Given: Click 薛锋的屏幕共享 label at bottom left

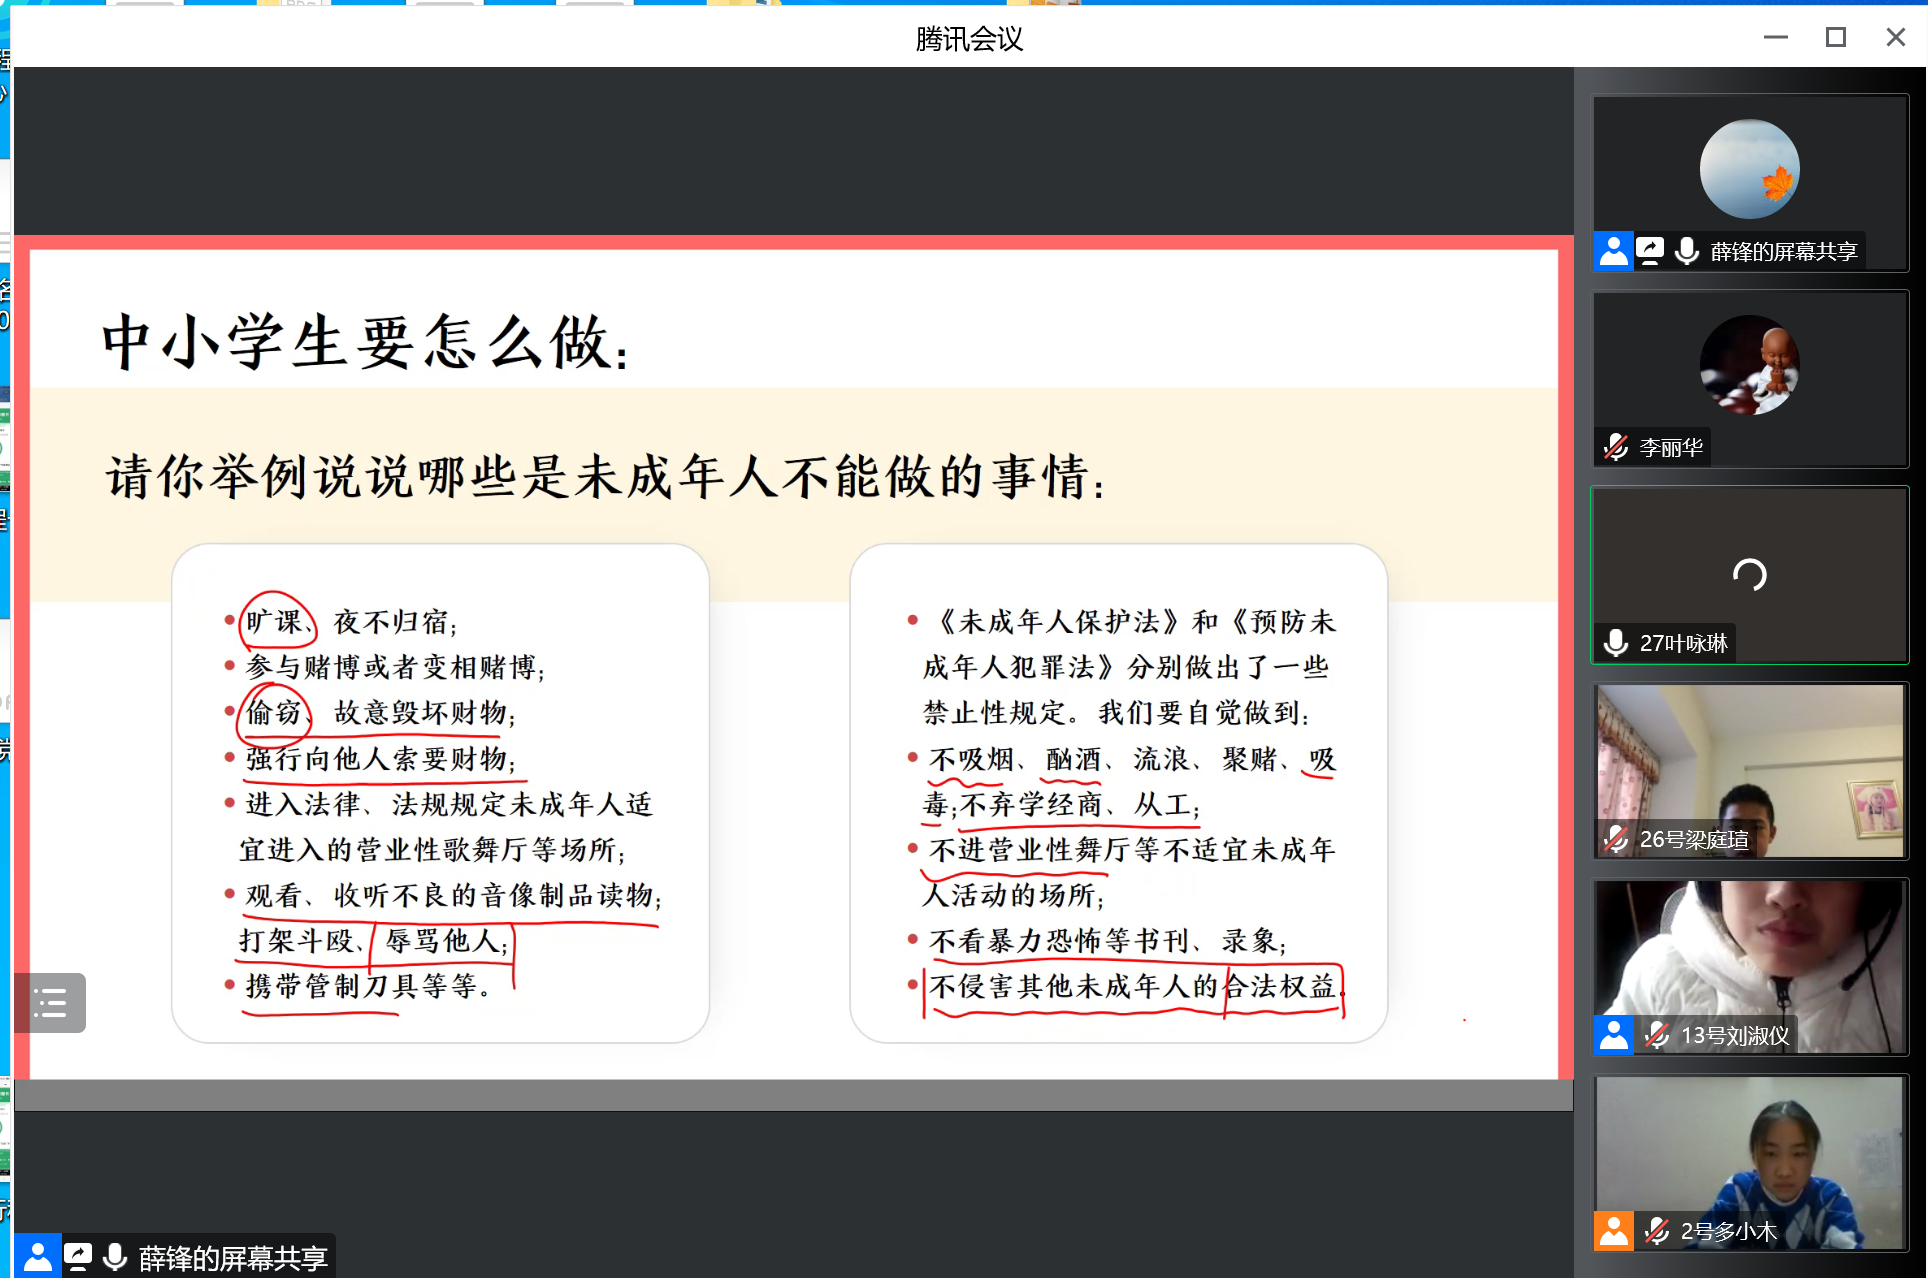Looking at the screenshot, I should tap(232, 1258).
